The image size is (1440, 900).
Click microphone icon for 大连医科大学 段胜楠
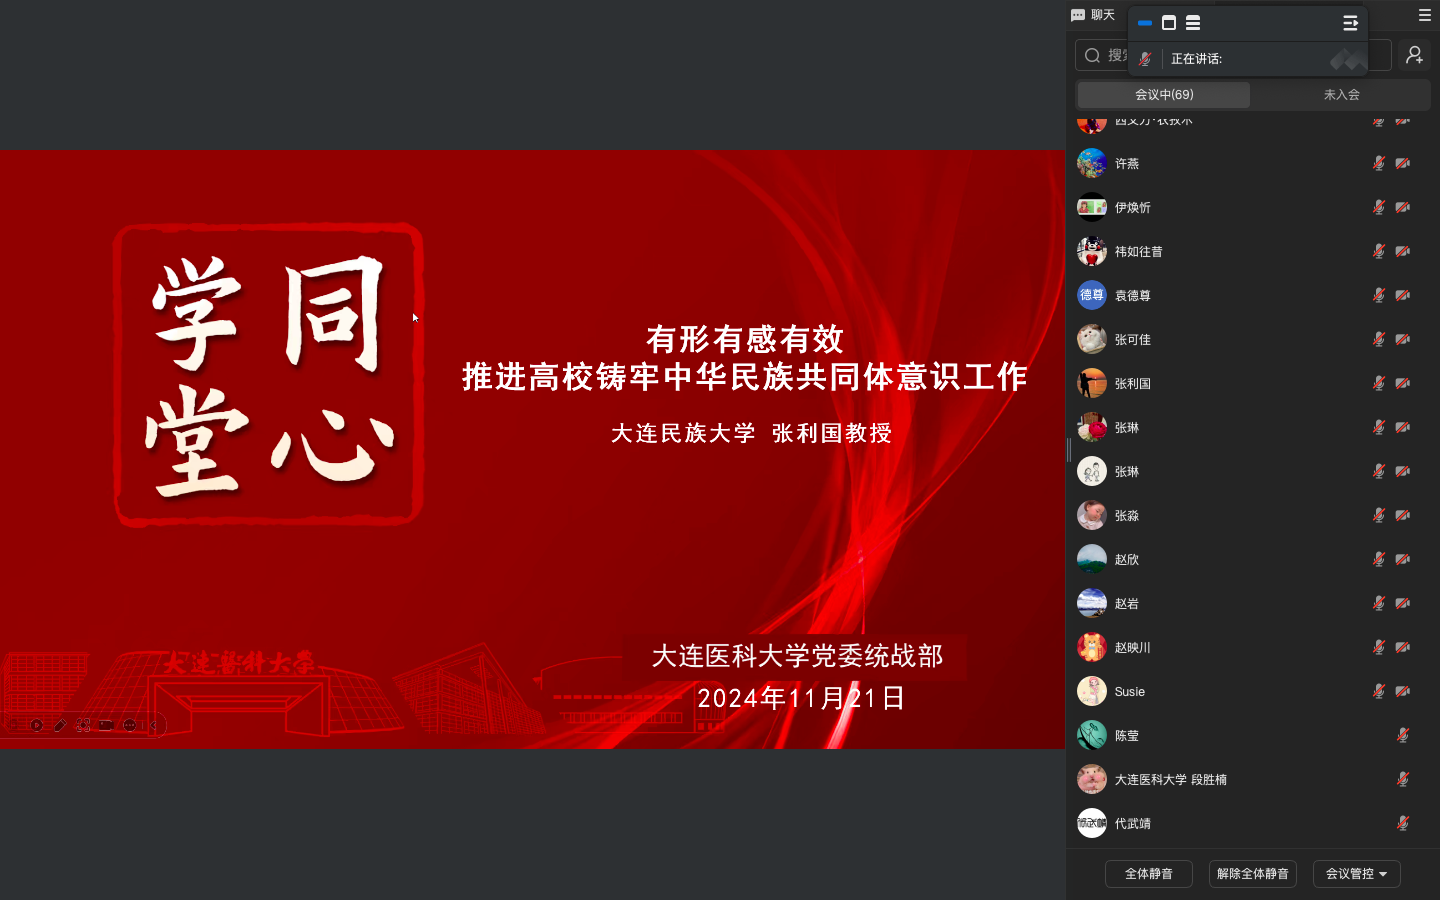click(1403, 779)
